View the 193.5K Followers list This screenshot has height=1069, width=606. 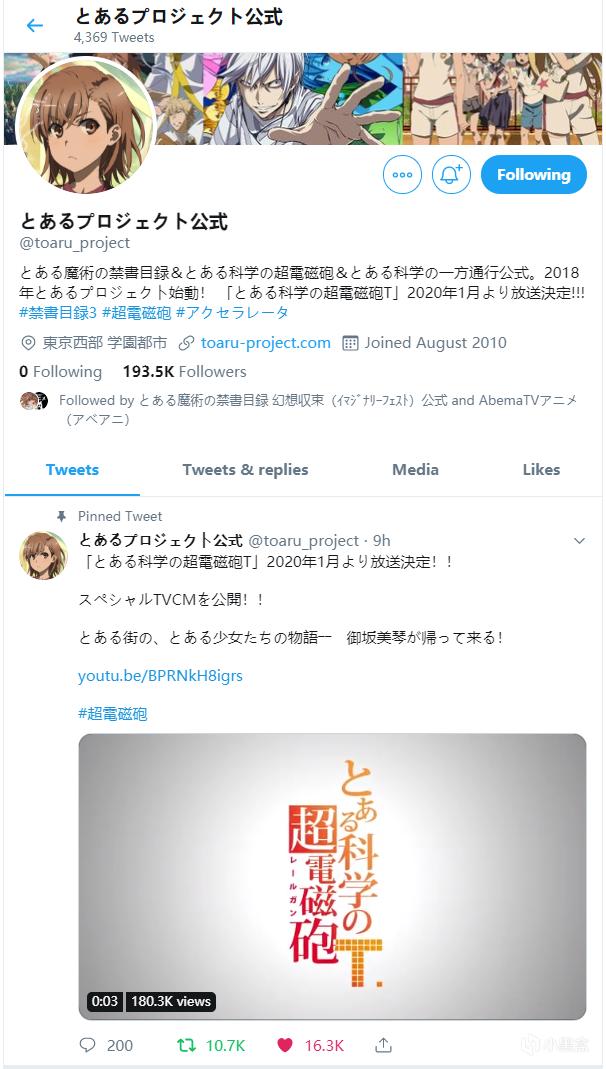tap(185, 372)
